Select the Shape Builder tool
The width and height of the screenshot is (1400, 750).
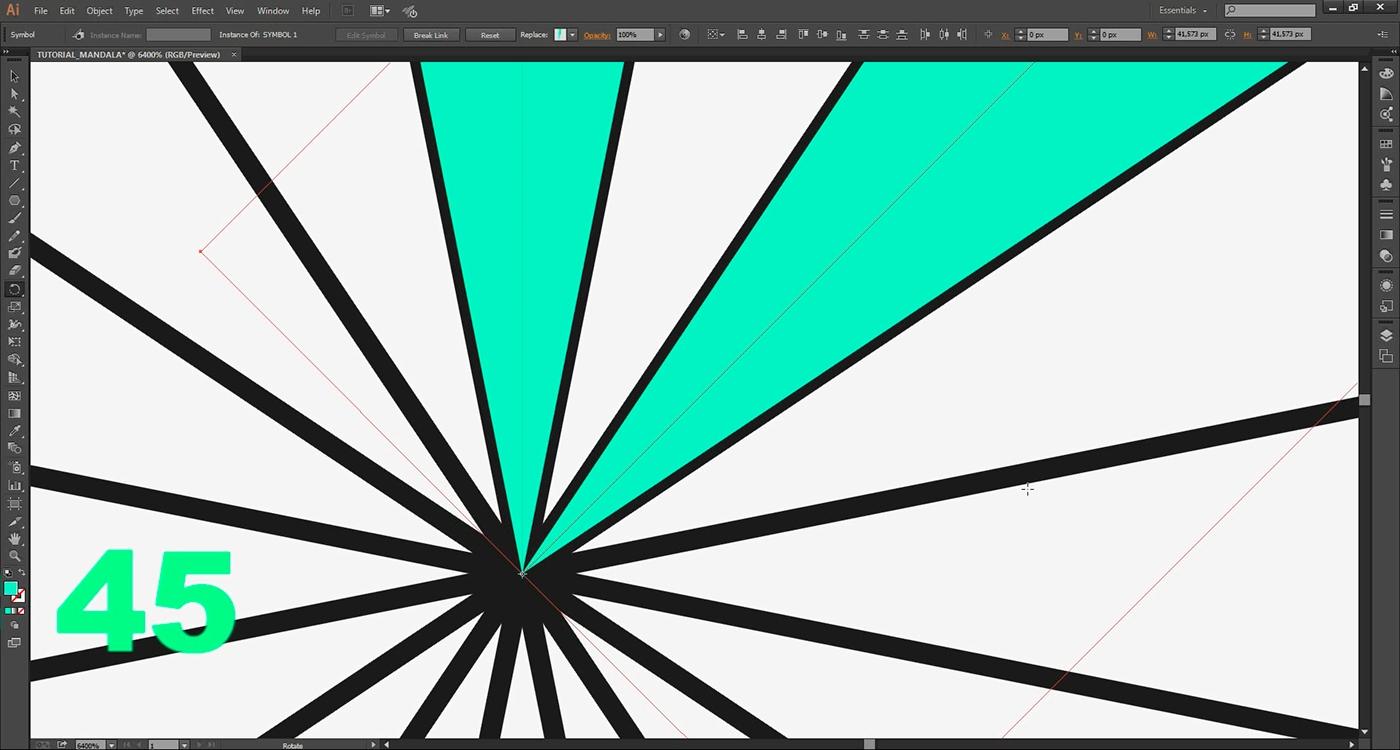pyautogui.click(x=14, y=360)
